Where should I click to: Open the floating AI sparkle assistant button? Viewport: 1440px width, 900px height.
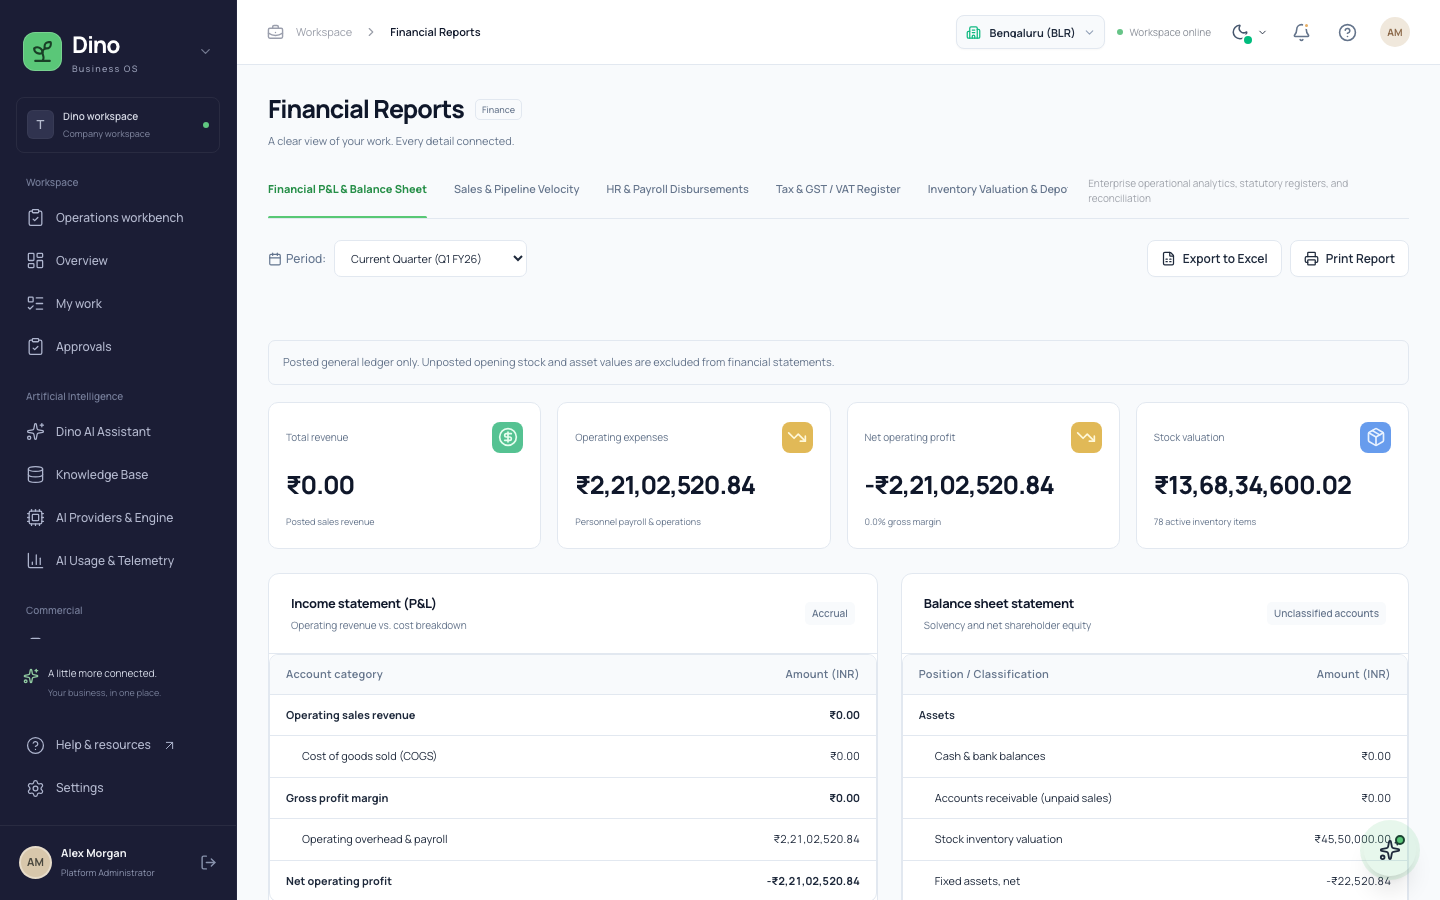pos(1390,850)
